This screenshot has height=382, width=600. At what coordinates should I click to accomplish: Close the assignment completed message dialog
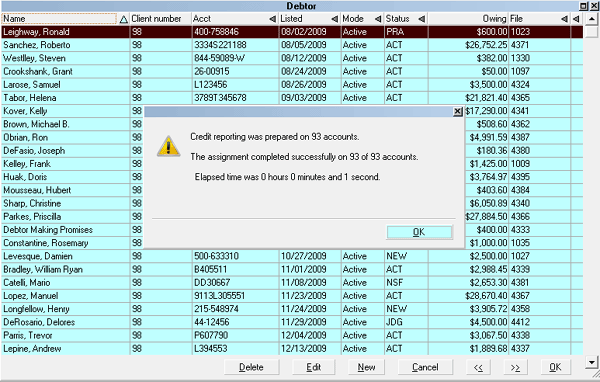(457, 111)
